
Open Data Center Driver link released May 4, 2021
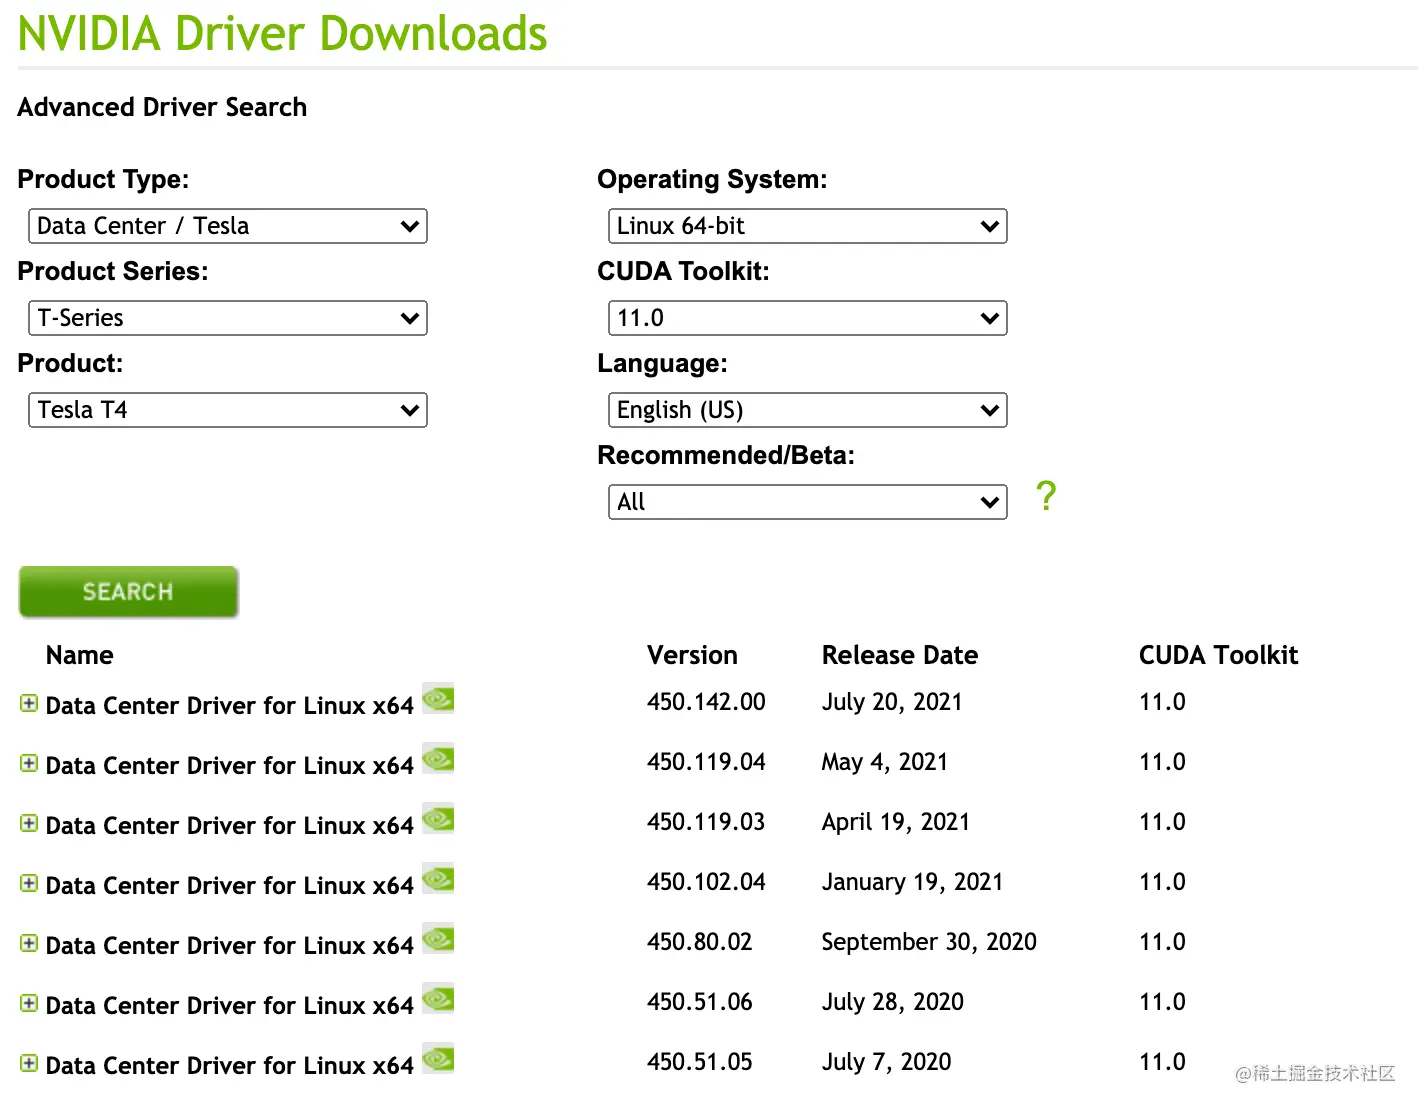click(230, 766)
